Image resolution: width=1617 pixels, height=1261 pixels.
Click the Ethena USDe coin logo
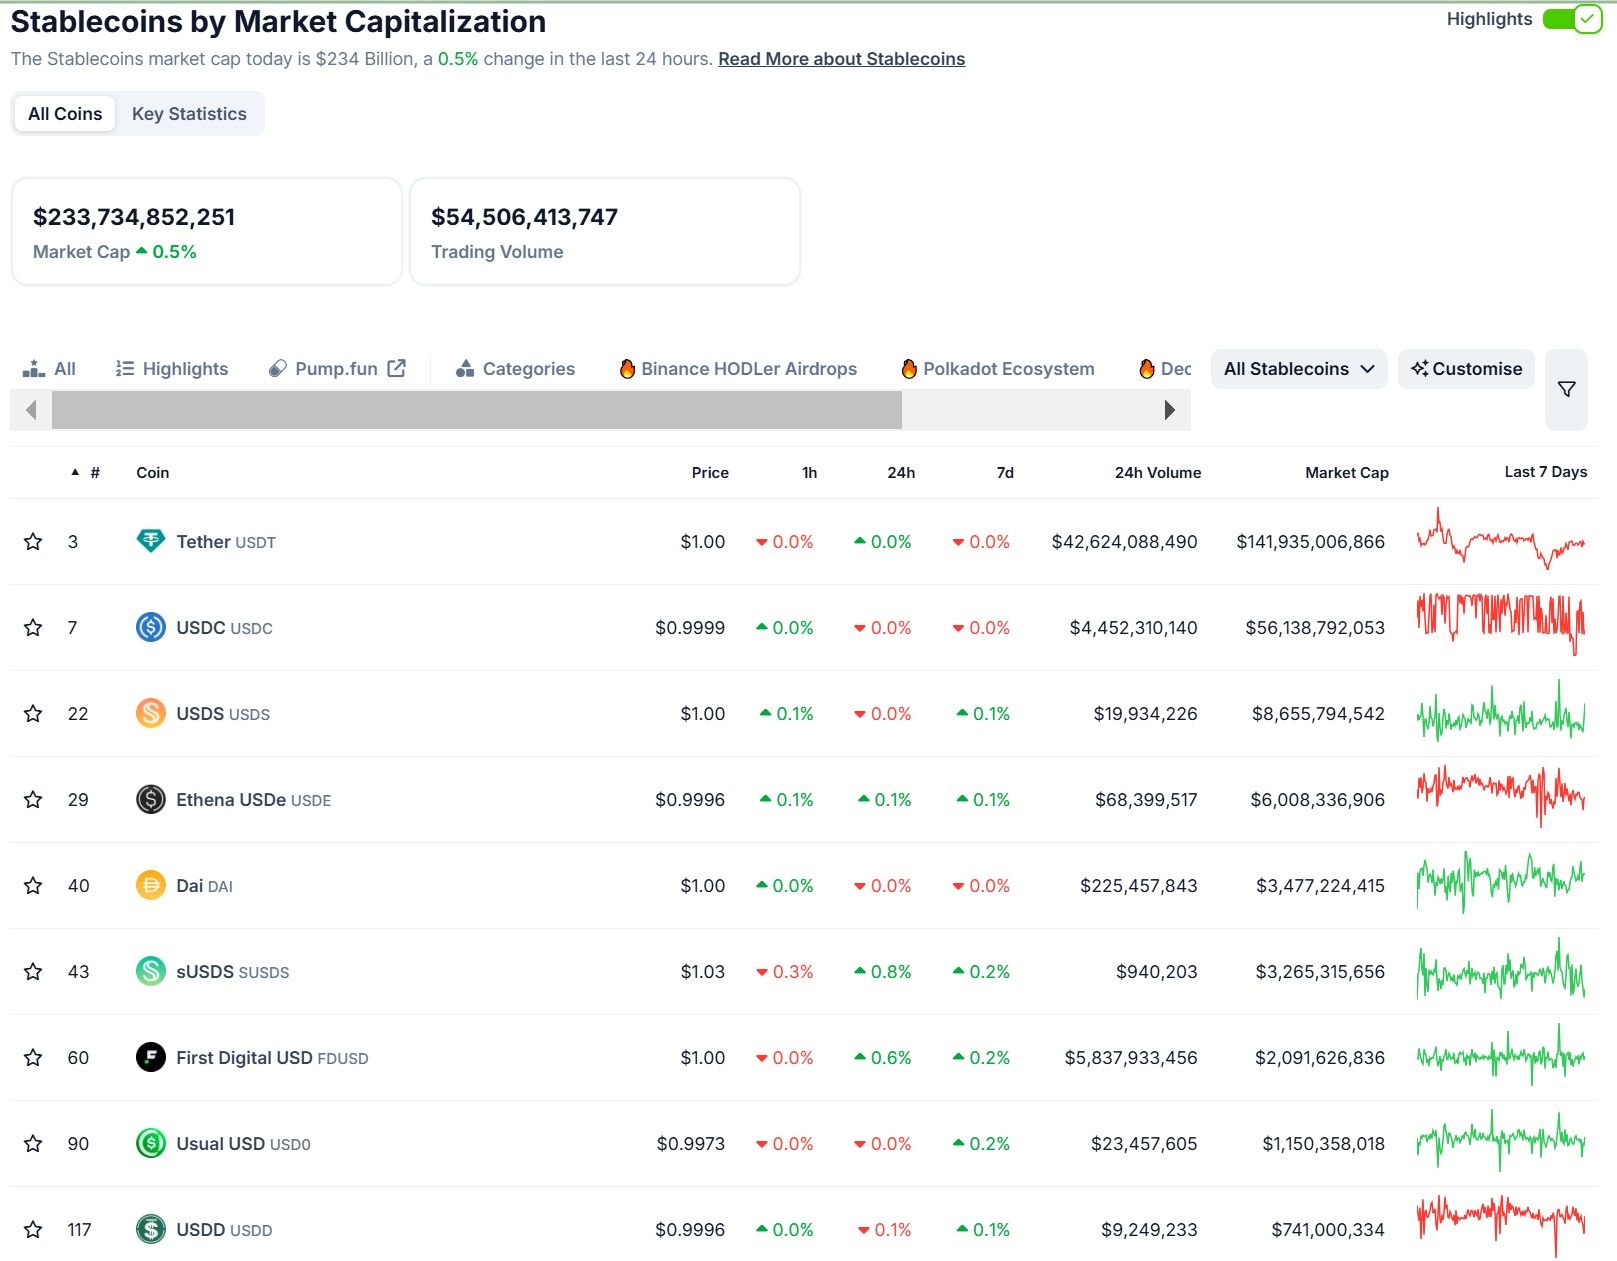(151, 799)
